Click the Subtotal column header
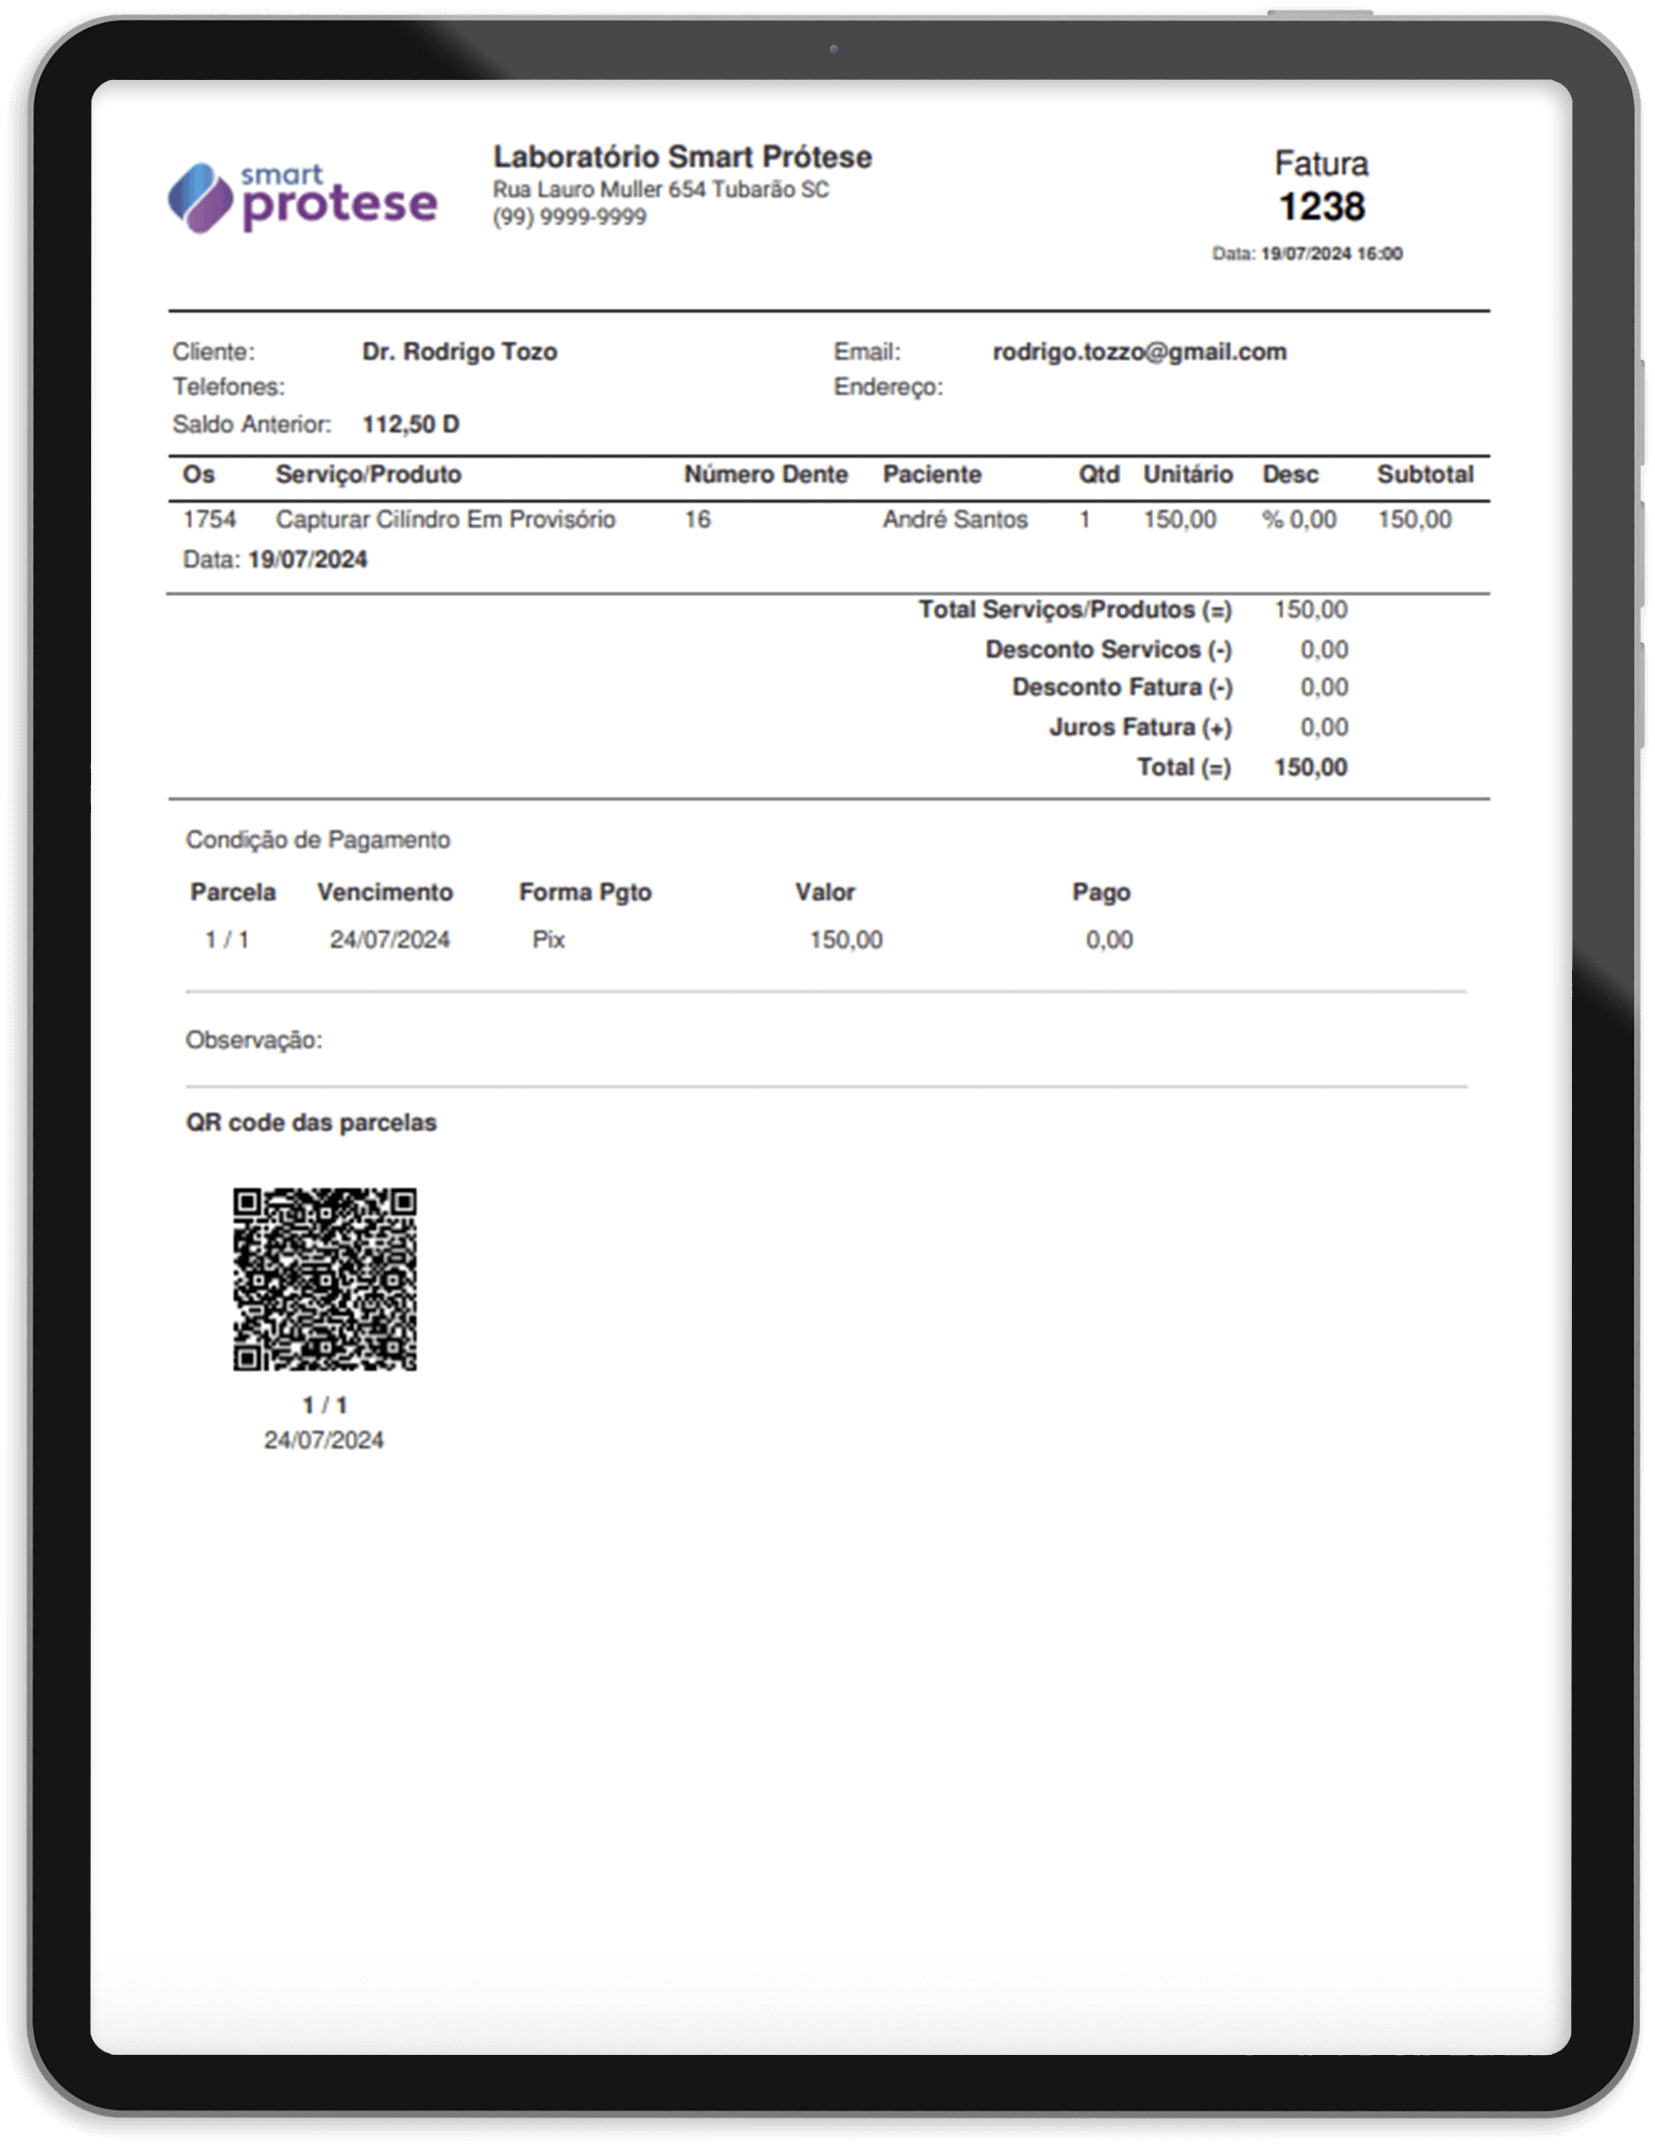Viewport: 1655px width, 2144px height. coord(1424,474)
